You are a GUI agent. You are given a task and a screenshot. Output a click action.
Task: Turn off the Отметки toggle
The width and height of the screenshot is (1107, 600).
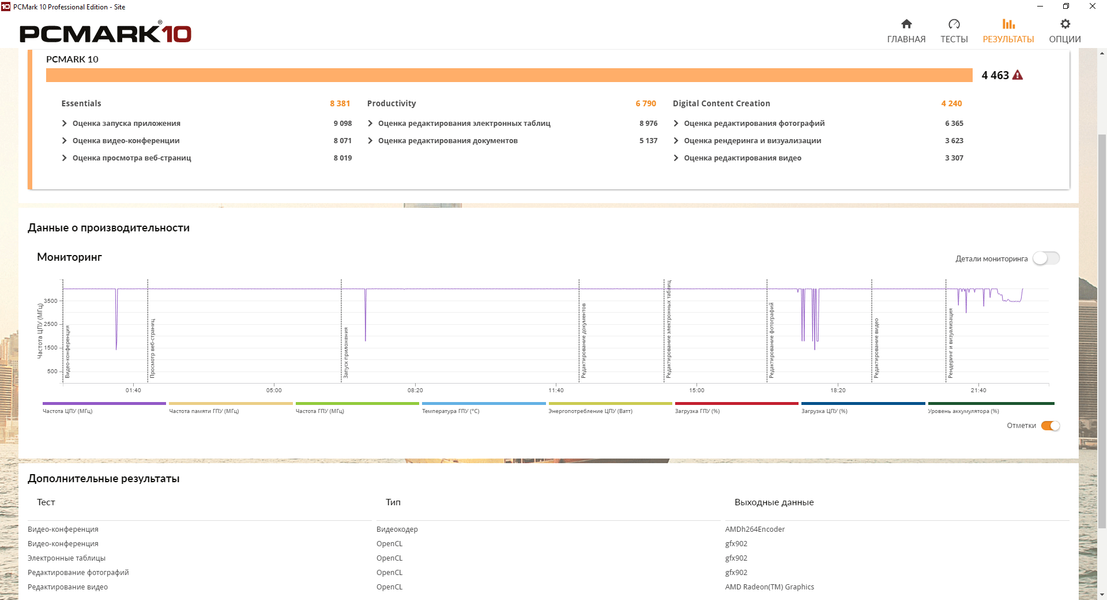[1051, 426]
